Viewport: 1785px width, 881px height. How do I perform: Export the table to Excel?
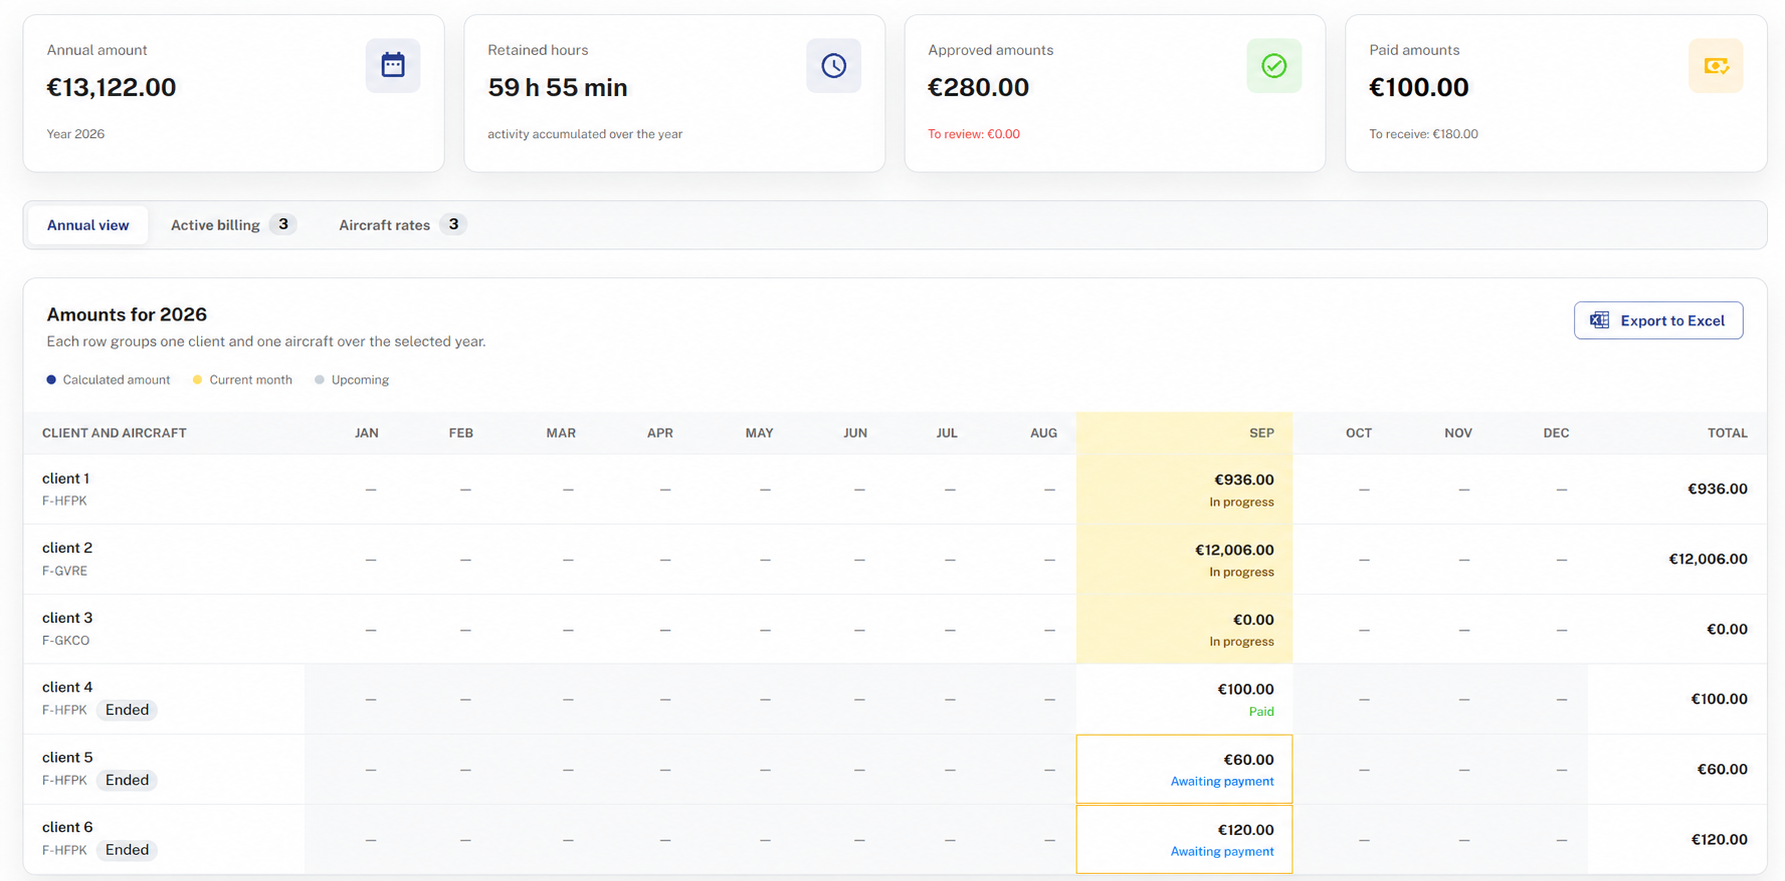coord(1658,320)
